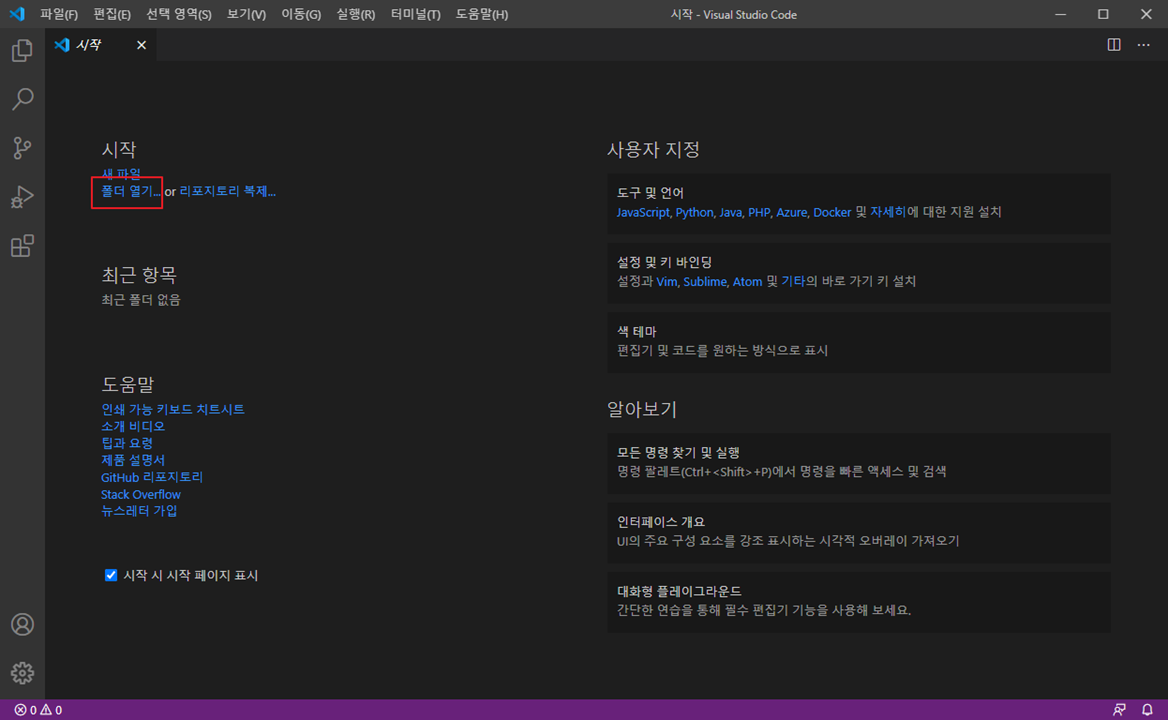Click the PHP language support link

click(759, 212)
